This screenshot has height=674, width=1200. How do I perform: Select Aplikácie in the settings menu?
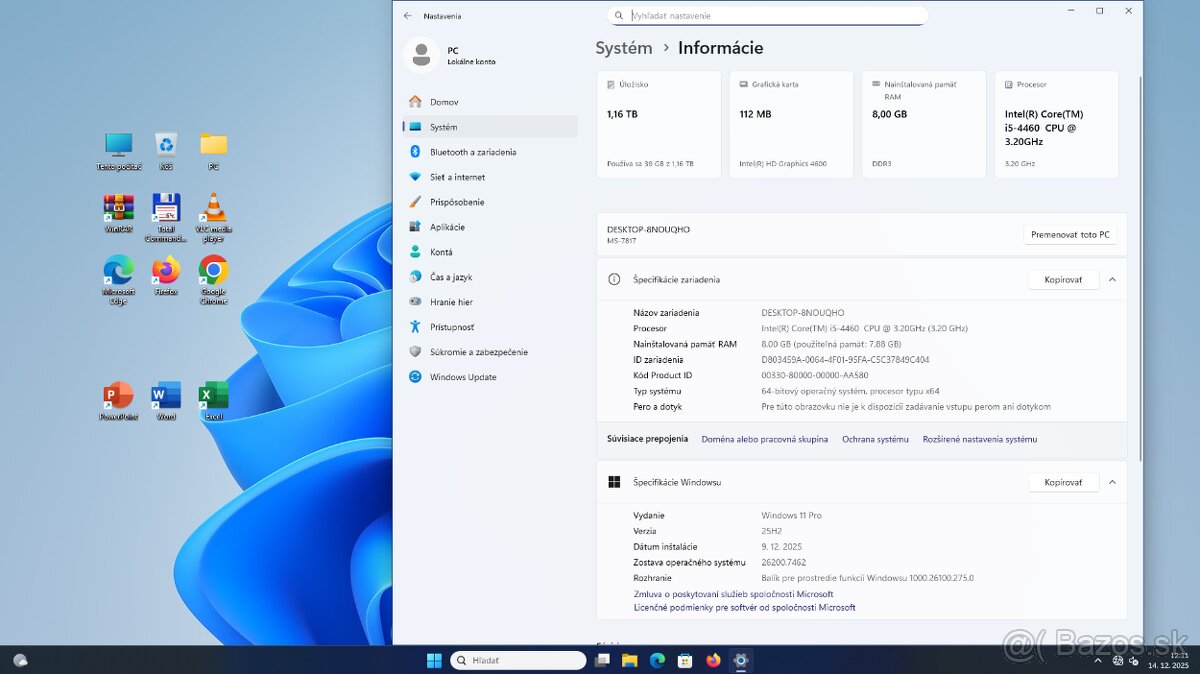tap(449, 227)
